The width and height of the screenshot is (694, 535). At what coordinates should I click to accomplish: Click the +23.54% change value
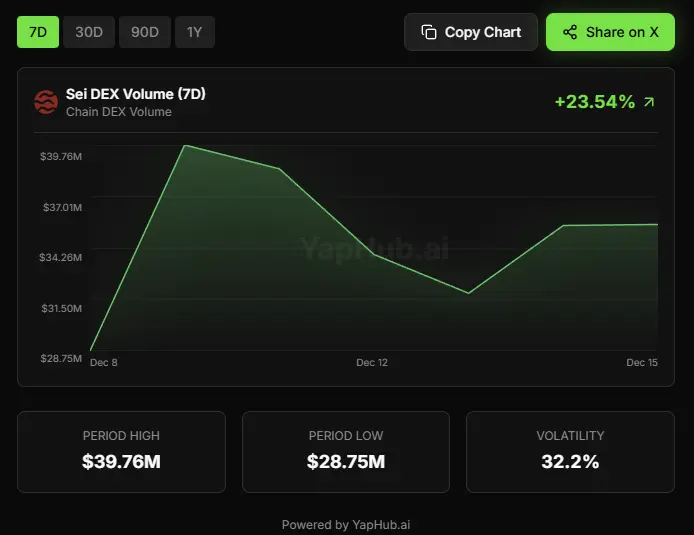click(595, 102)
